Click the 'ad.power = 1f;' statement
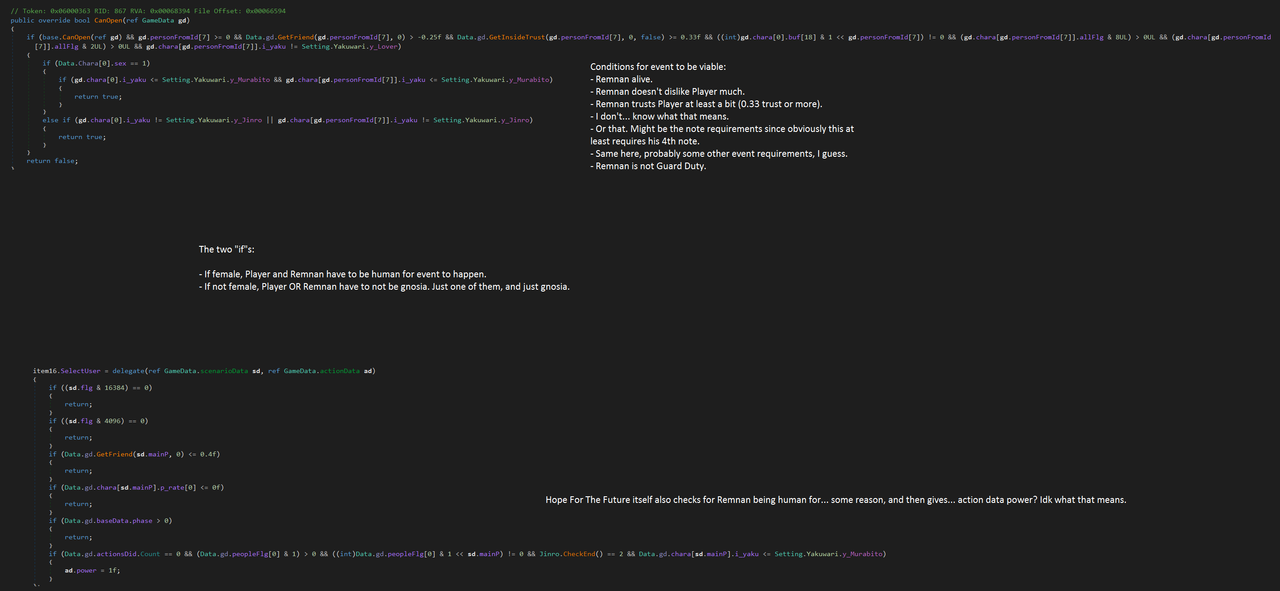The image size is (1280, 591). pos(93,570)
